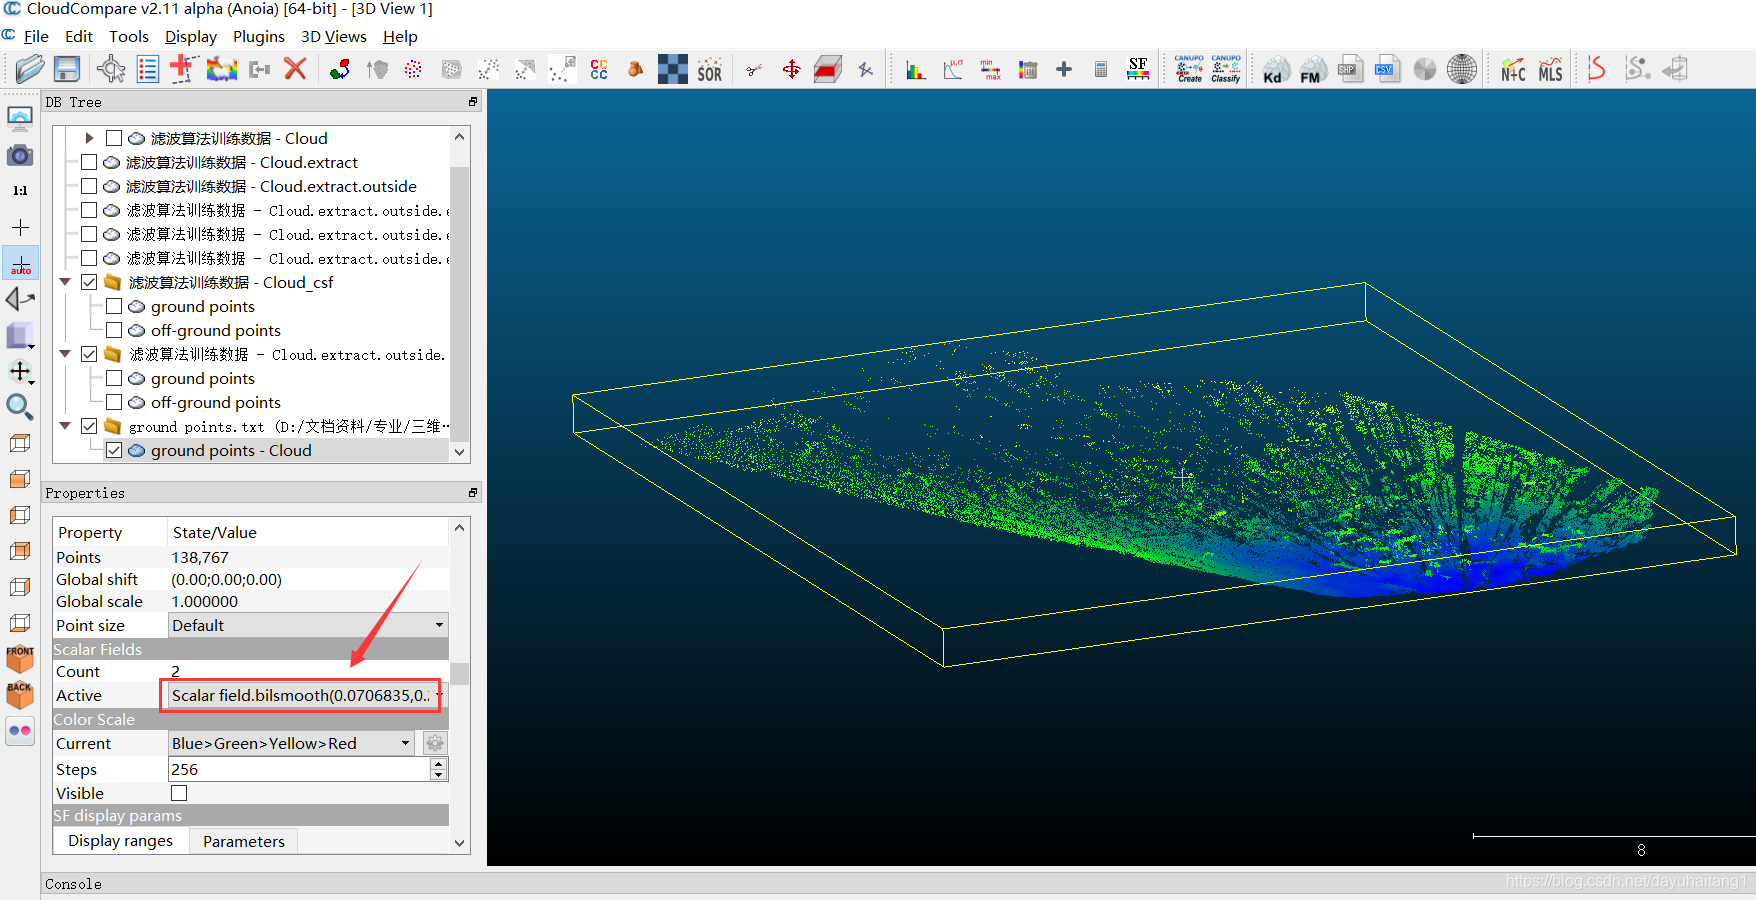
Task: Click the N+C normals plugin icon
Action: point(1513,69)
